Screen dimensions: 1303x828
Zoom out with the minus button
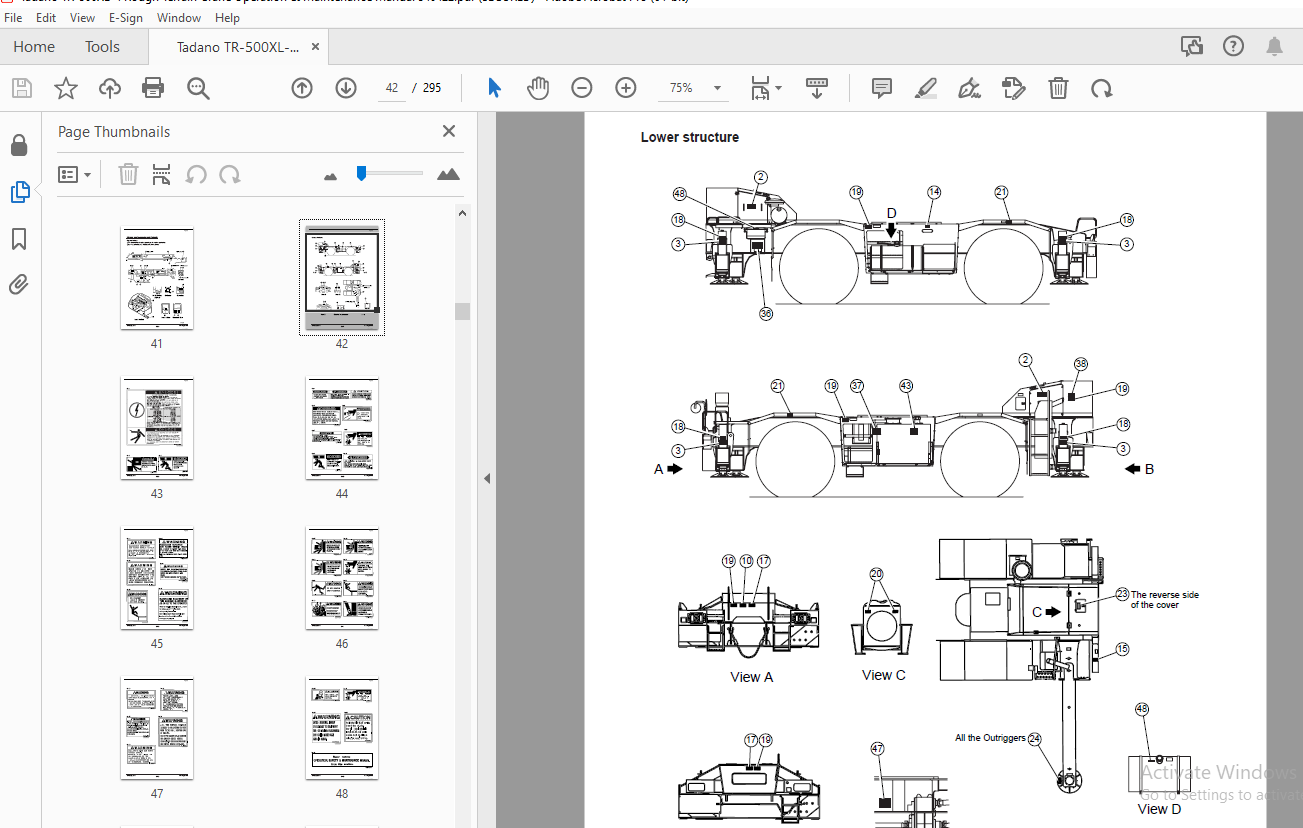(x=582, y=88)
